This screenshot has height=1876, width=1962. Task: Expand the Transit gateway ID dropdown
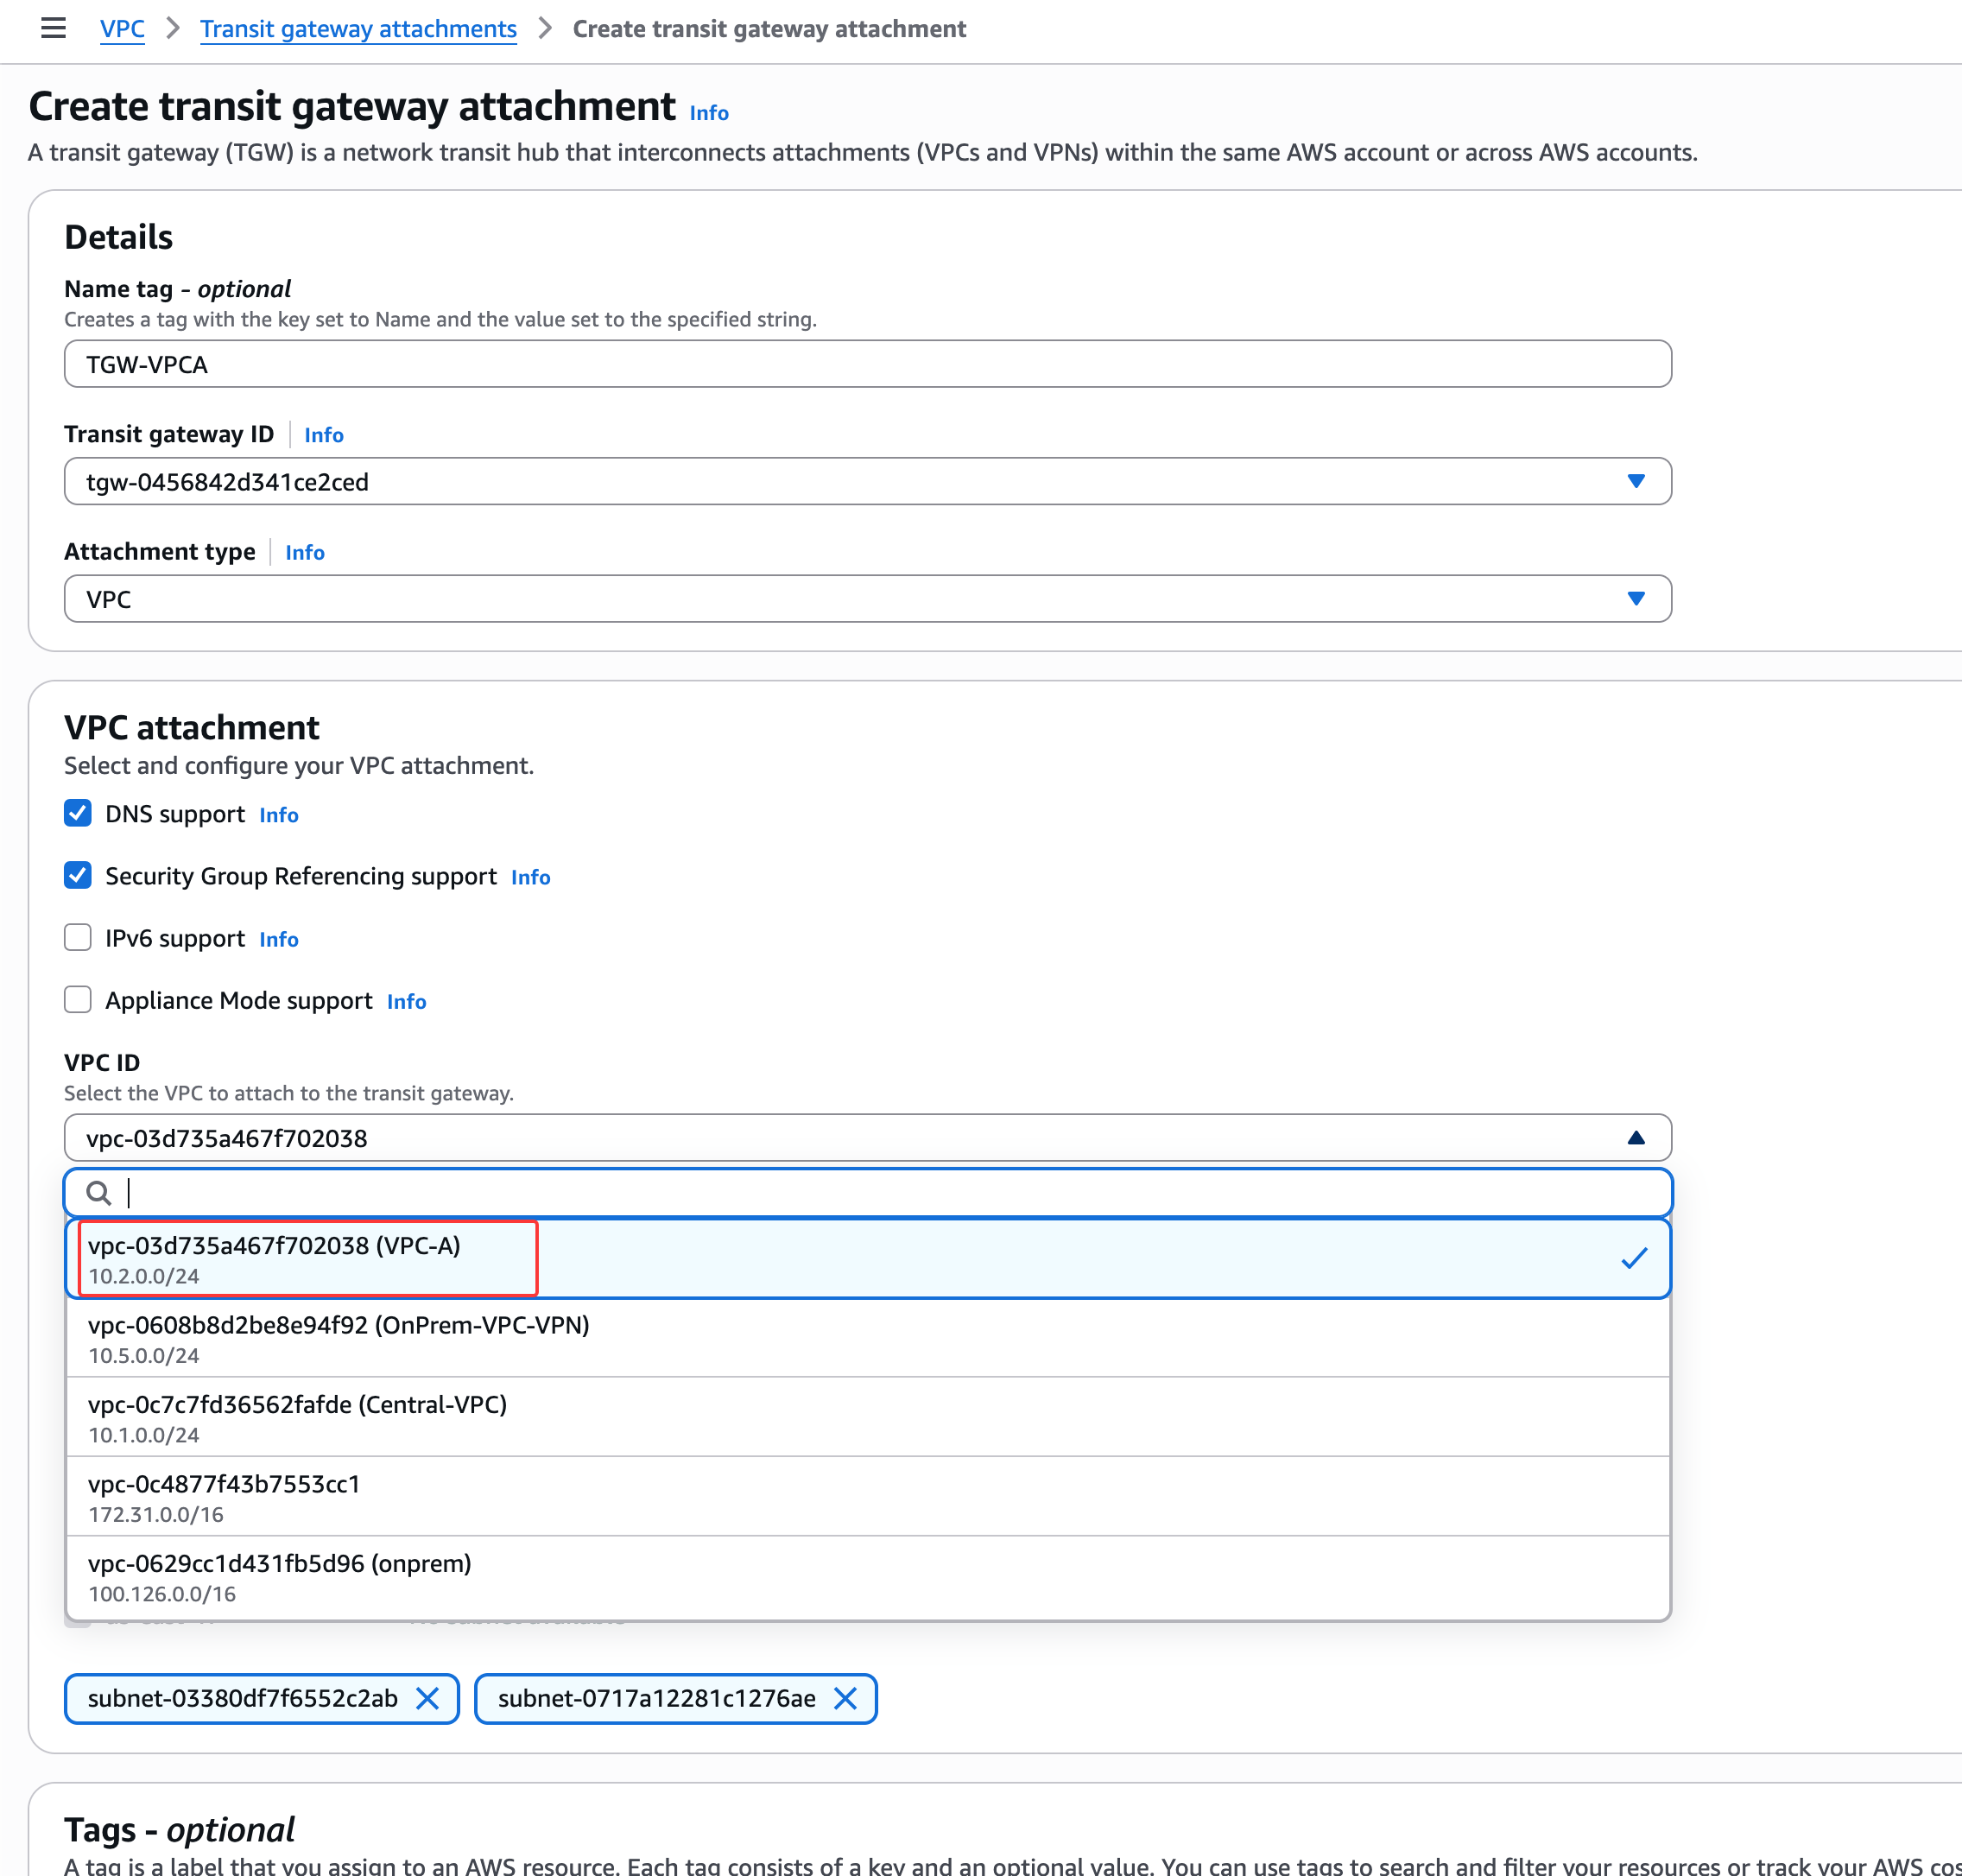[1635, 482]
